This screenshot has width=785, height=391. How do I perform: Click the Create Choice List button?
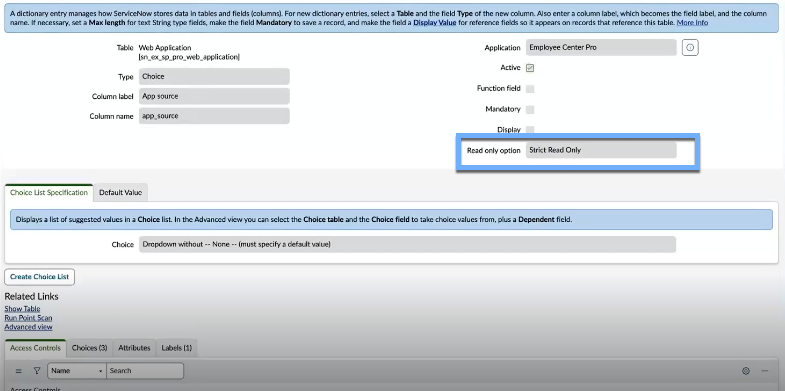(x=40, y=277)
